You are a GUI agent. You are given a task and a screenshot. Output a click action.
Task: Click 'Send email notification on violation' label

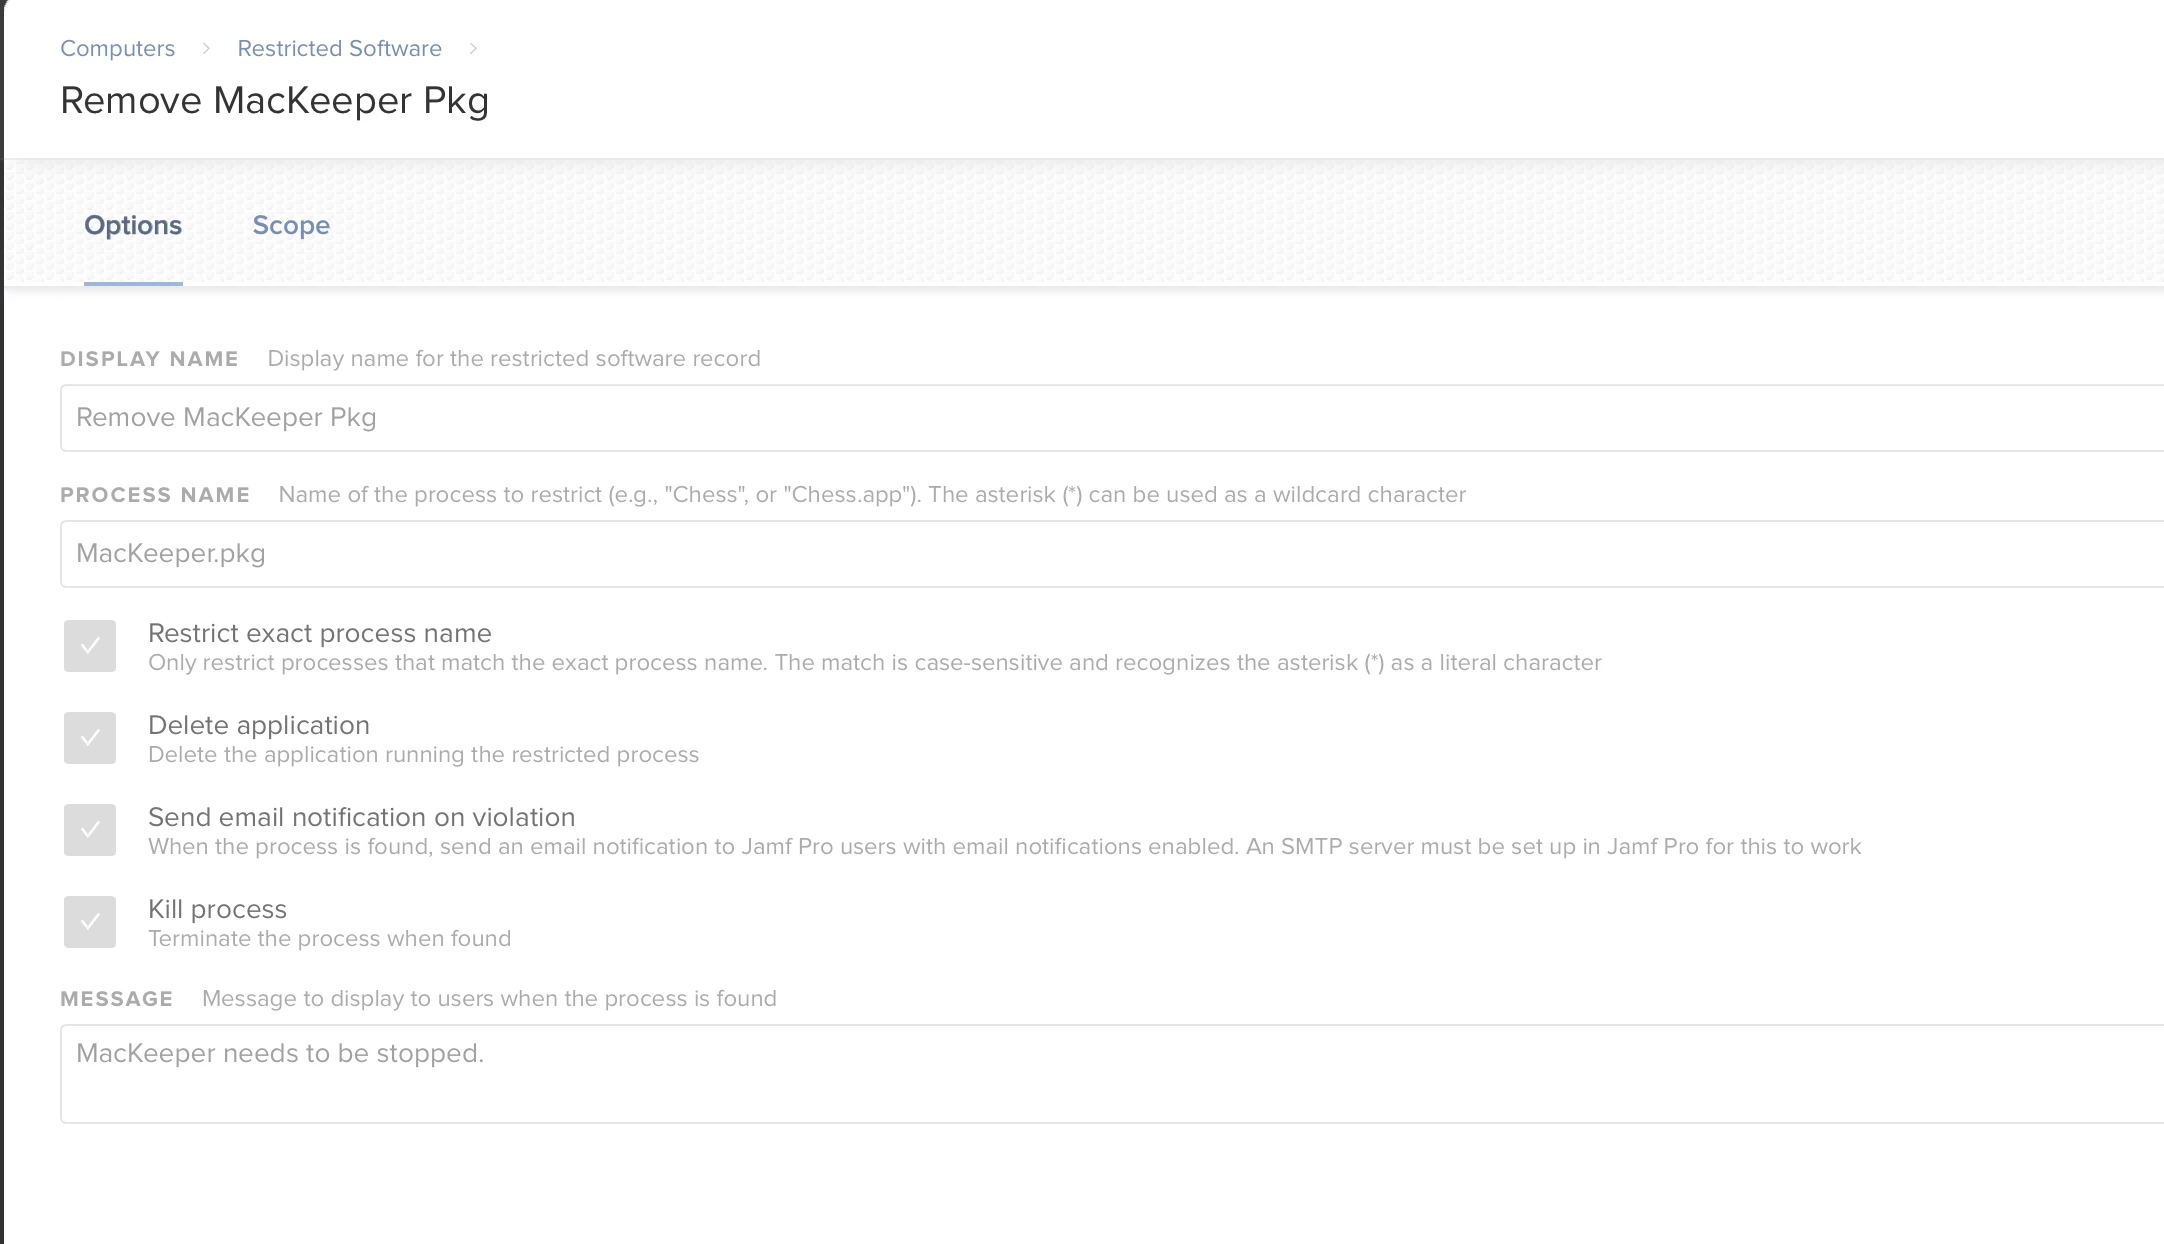(362, 817)
